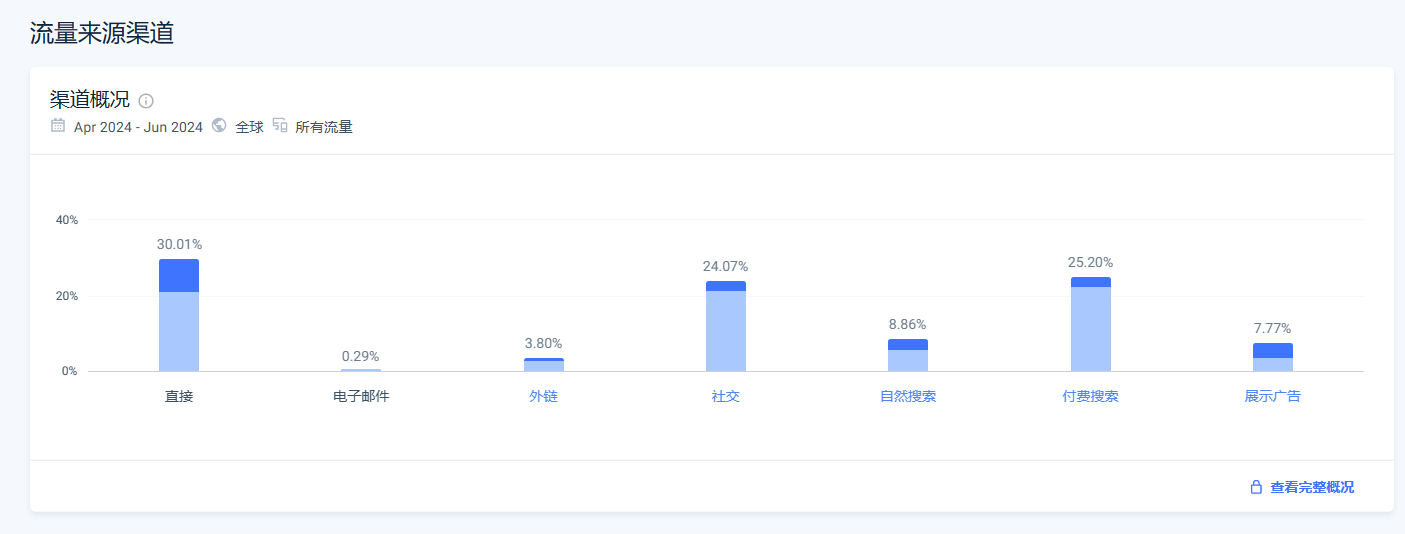Select the 自然搜索 channel label
Screen dimensions: 1405x534
click(x=907, y=396)
